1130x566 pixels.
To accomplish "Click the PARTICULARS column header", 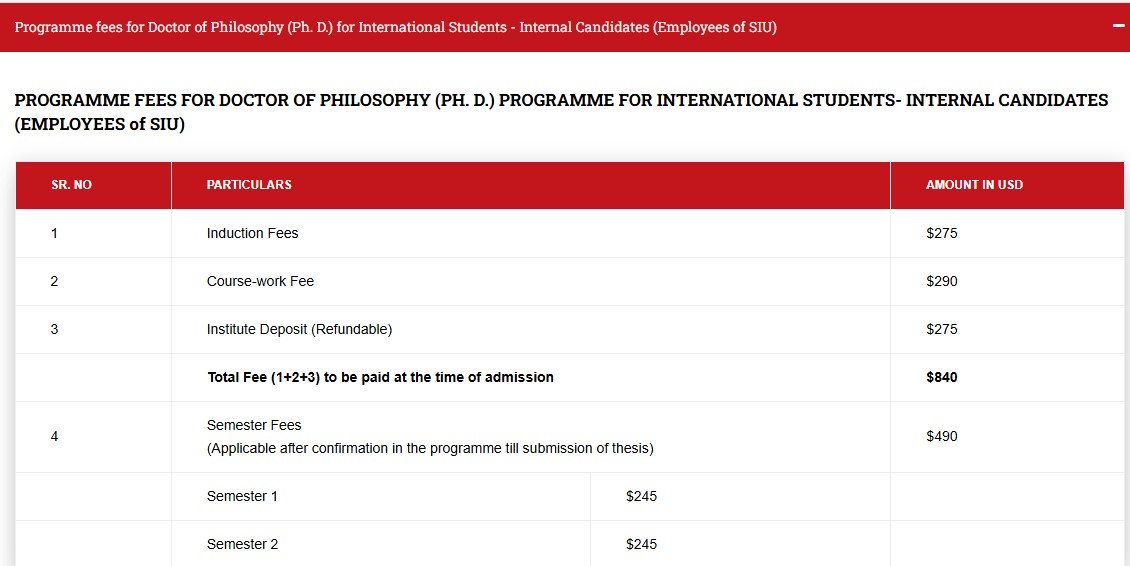I will (x=249, y=185).
